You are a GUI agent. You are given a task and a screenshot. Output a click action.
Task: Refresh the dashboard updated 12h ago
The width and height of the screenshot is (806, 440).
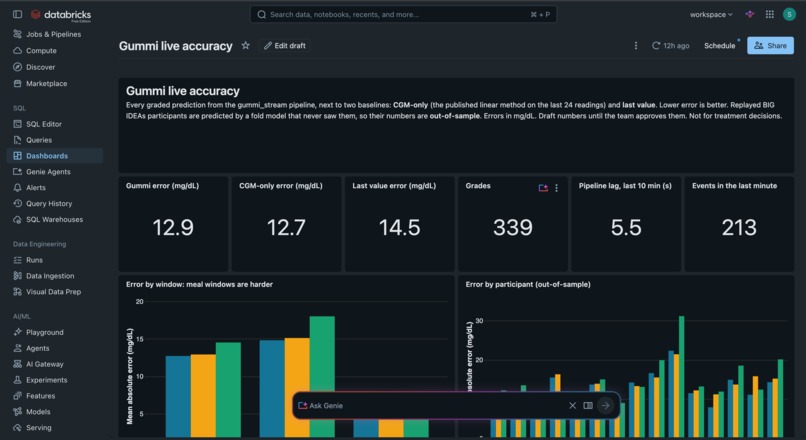point(671,46)
